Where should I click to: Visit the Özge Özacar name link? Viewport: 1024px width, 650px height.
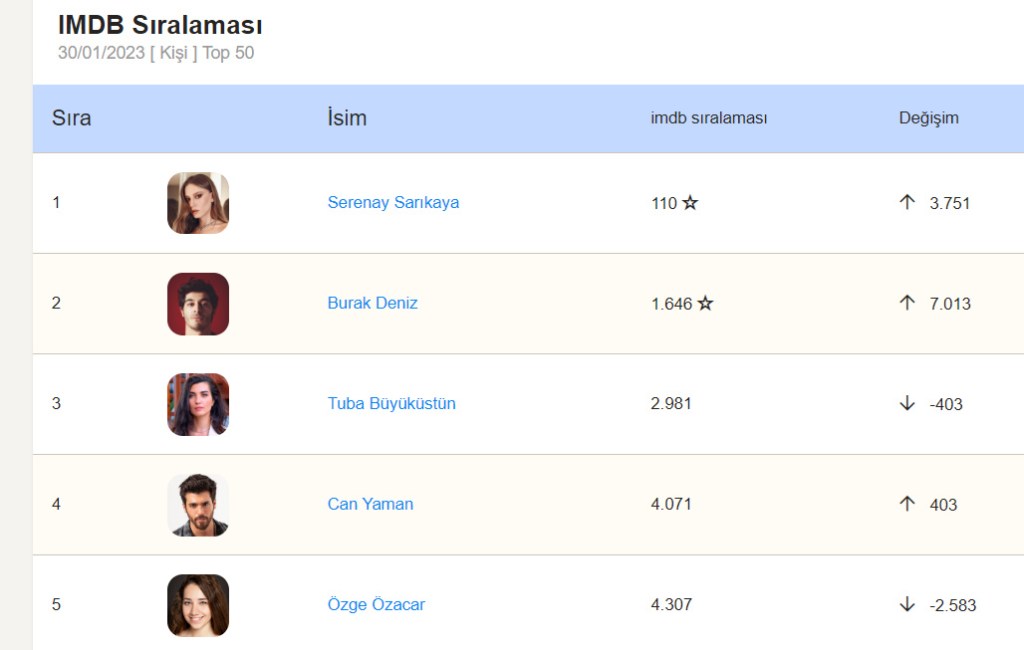click(x=376, y=605)
